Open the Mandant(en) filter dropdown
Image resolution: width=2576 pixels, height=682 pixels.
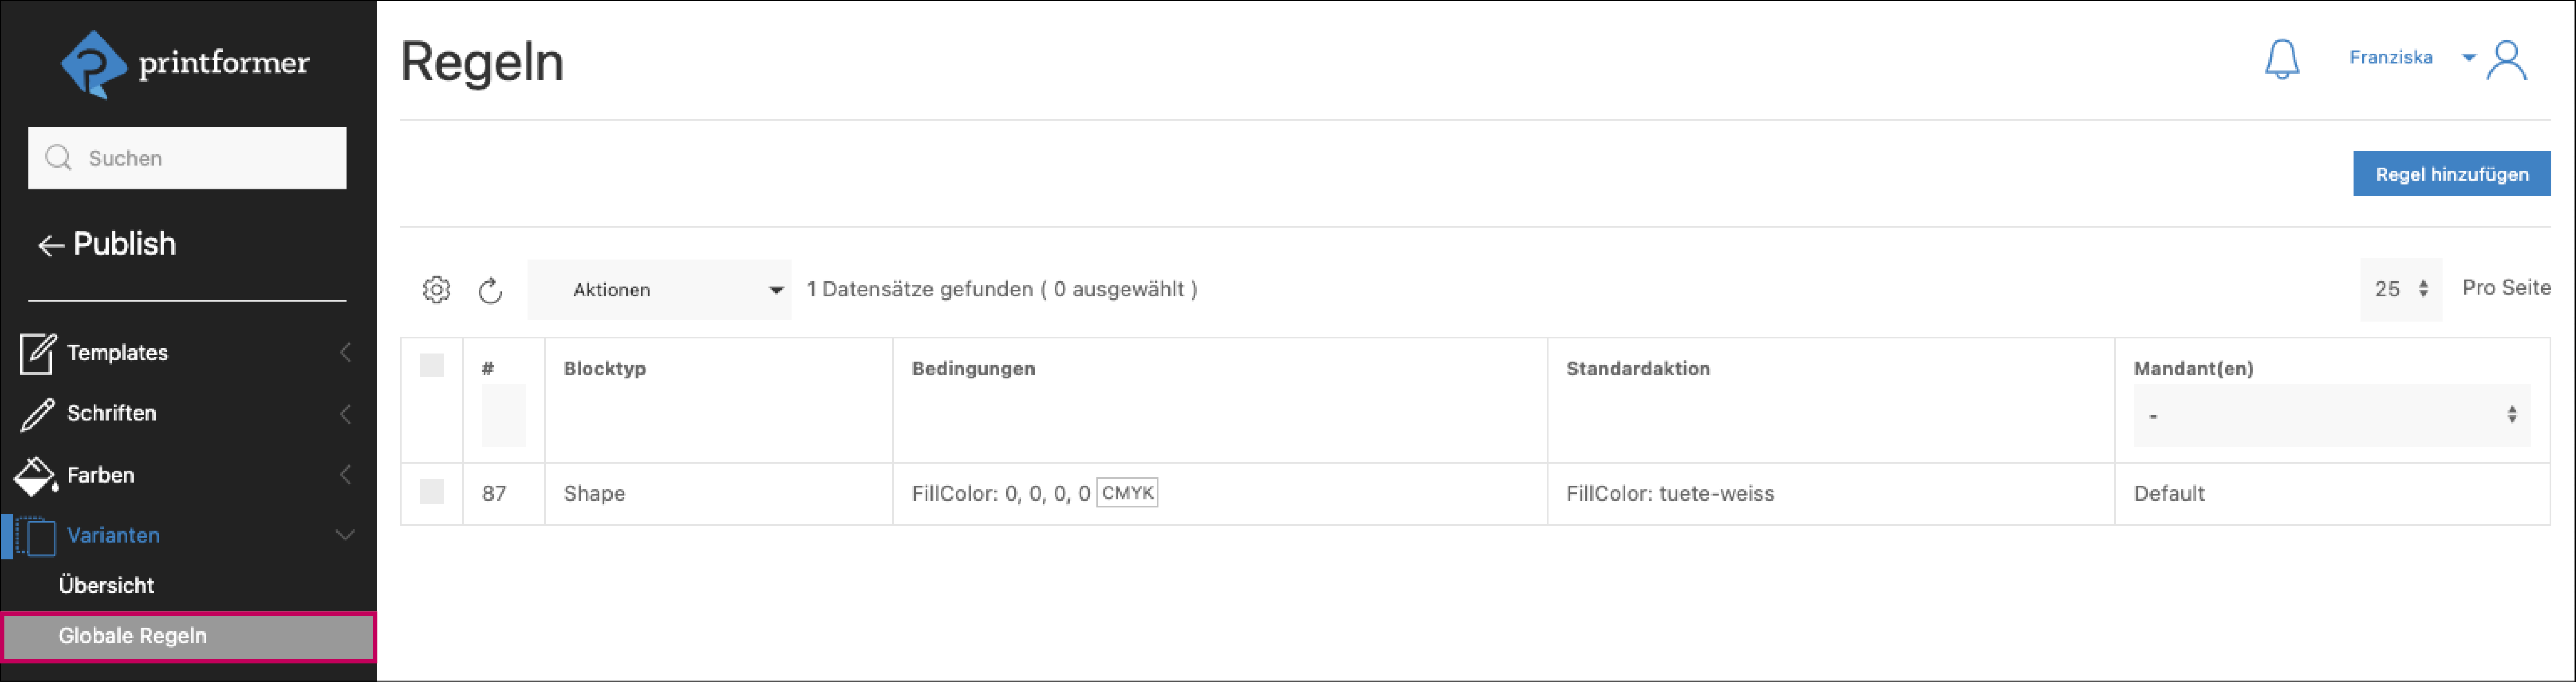tap(2331, 415)
